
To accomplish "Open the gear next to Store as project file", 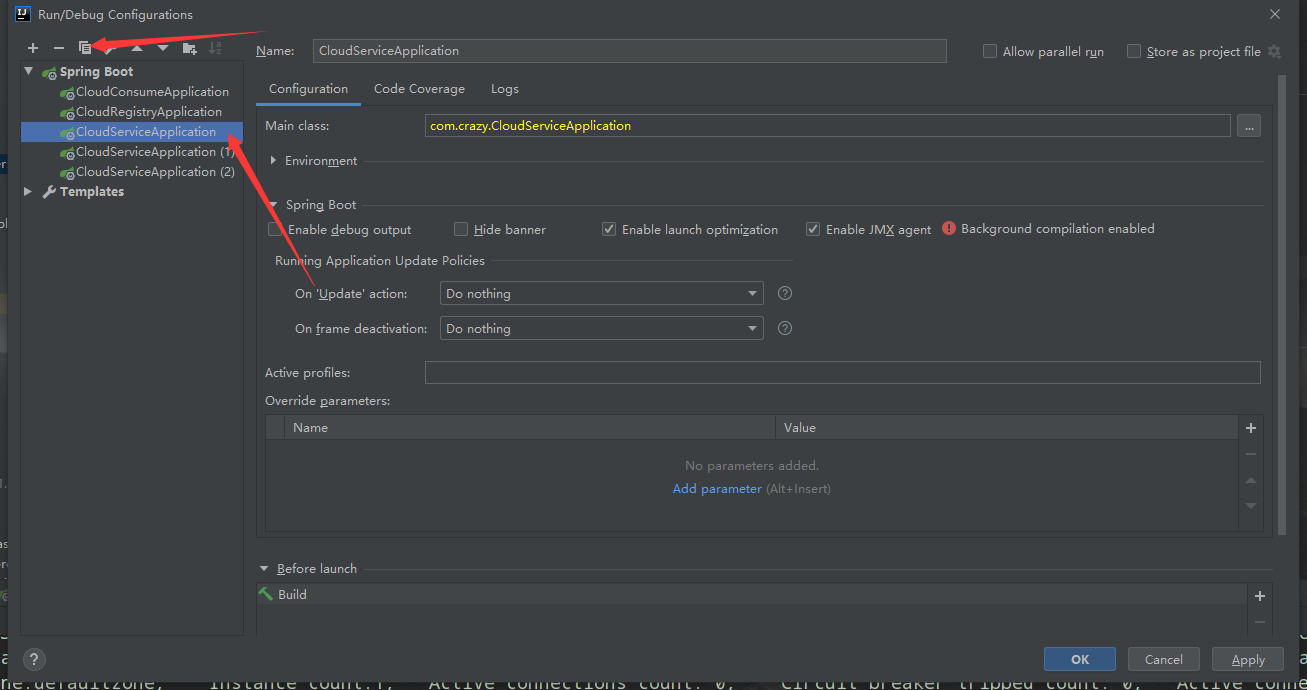I will pyautogui.click(x=1274, y=51).
